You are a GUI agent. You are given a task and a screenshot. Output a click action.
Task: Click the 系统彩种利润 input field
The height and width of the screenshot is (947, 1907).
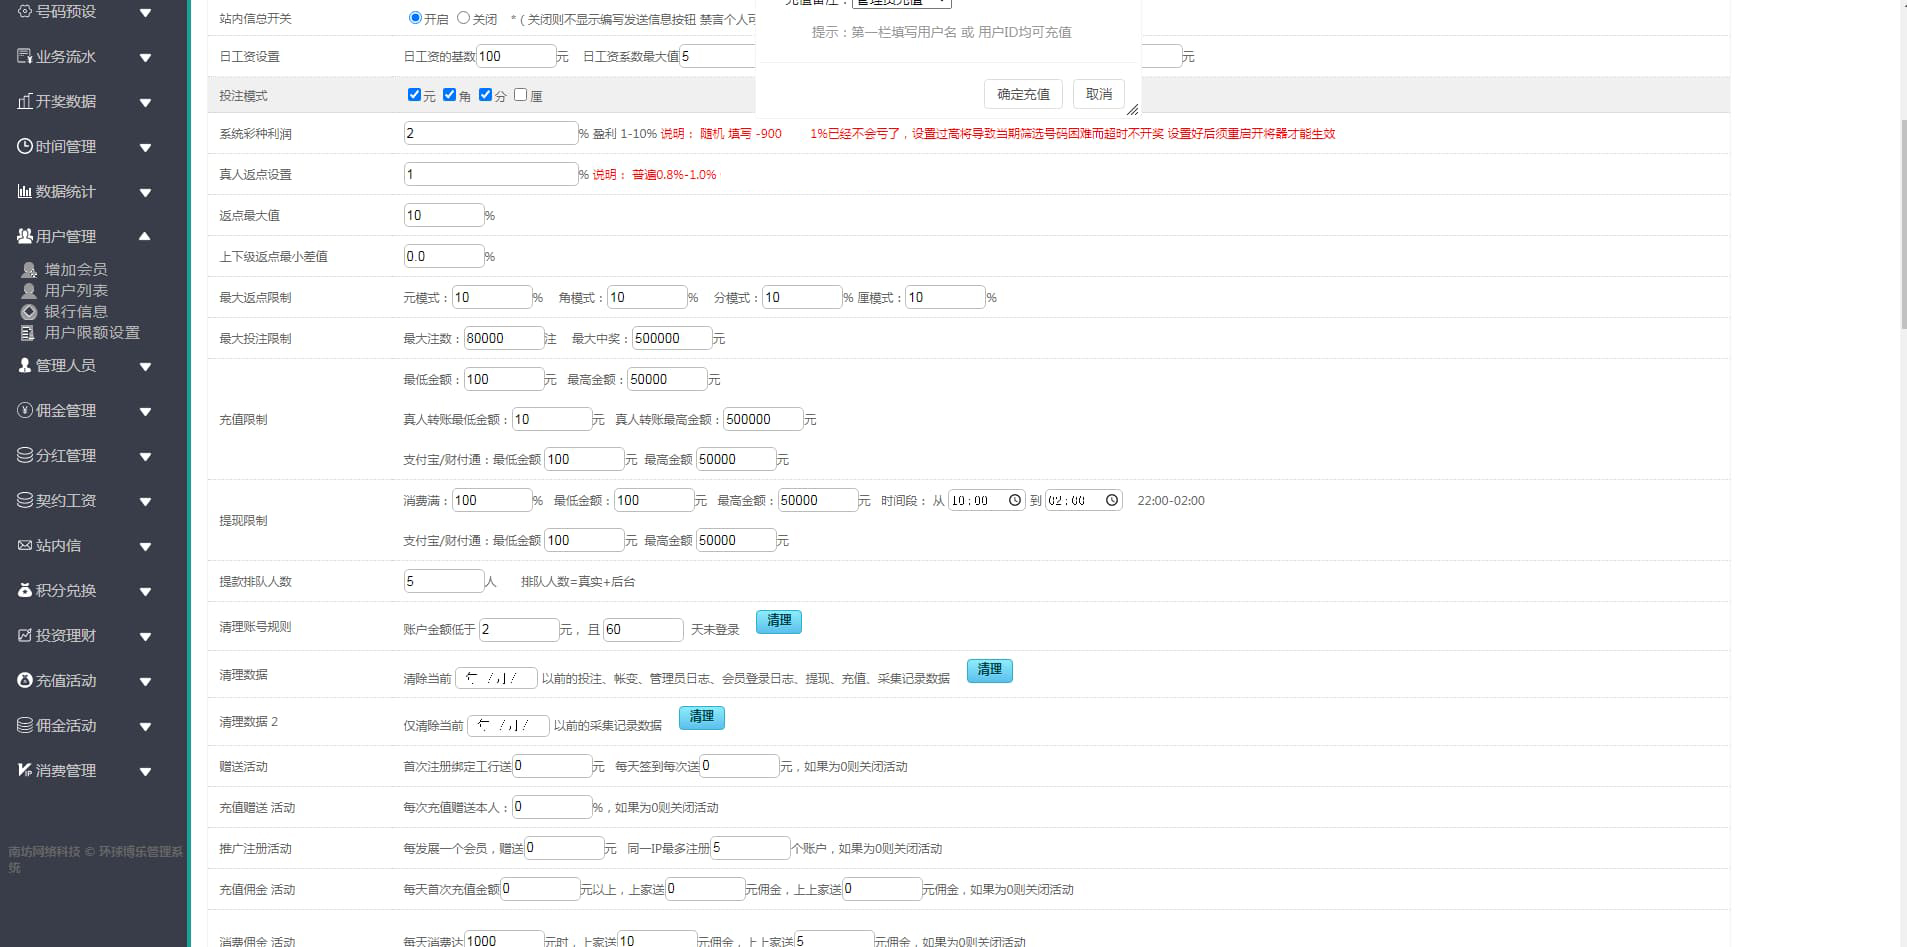tap(490, 133)
